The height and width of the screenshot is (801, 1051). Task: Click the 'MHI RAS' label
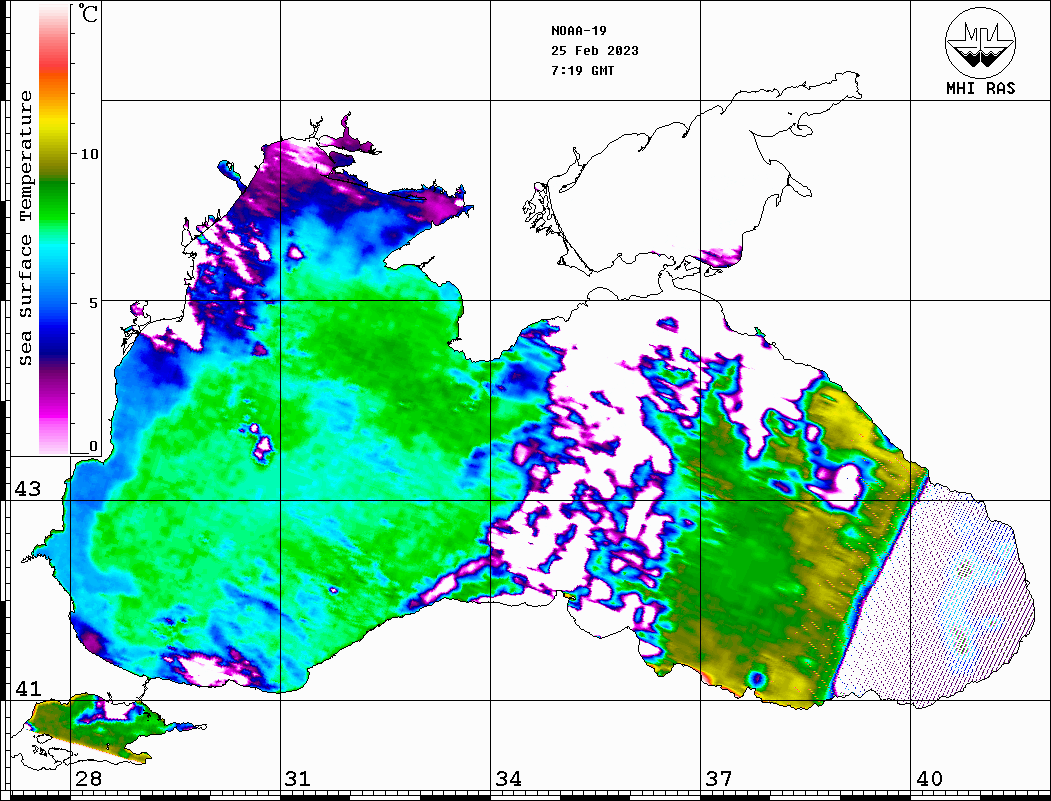pos(980,88)
